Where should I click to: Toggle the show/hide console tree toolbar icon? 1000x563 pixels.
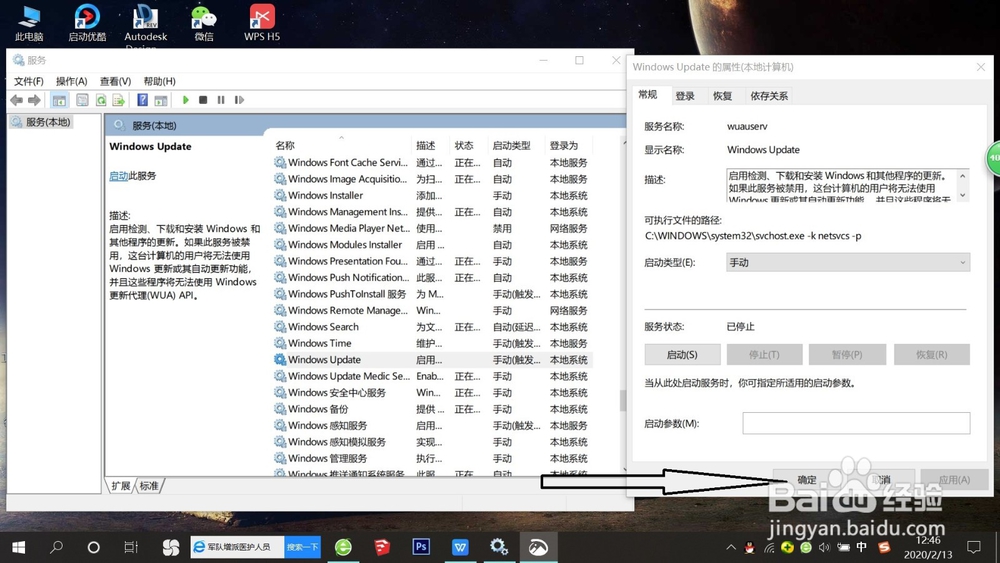[x=59, y=100]
